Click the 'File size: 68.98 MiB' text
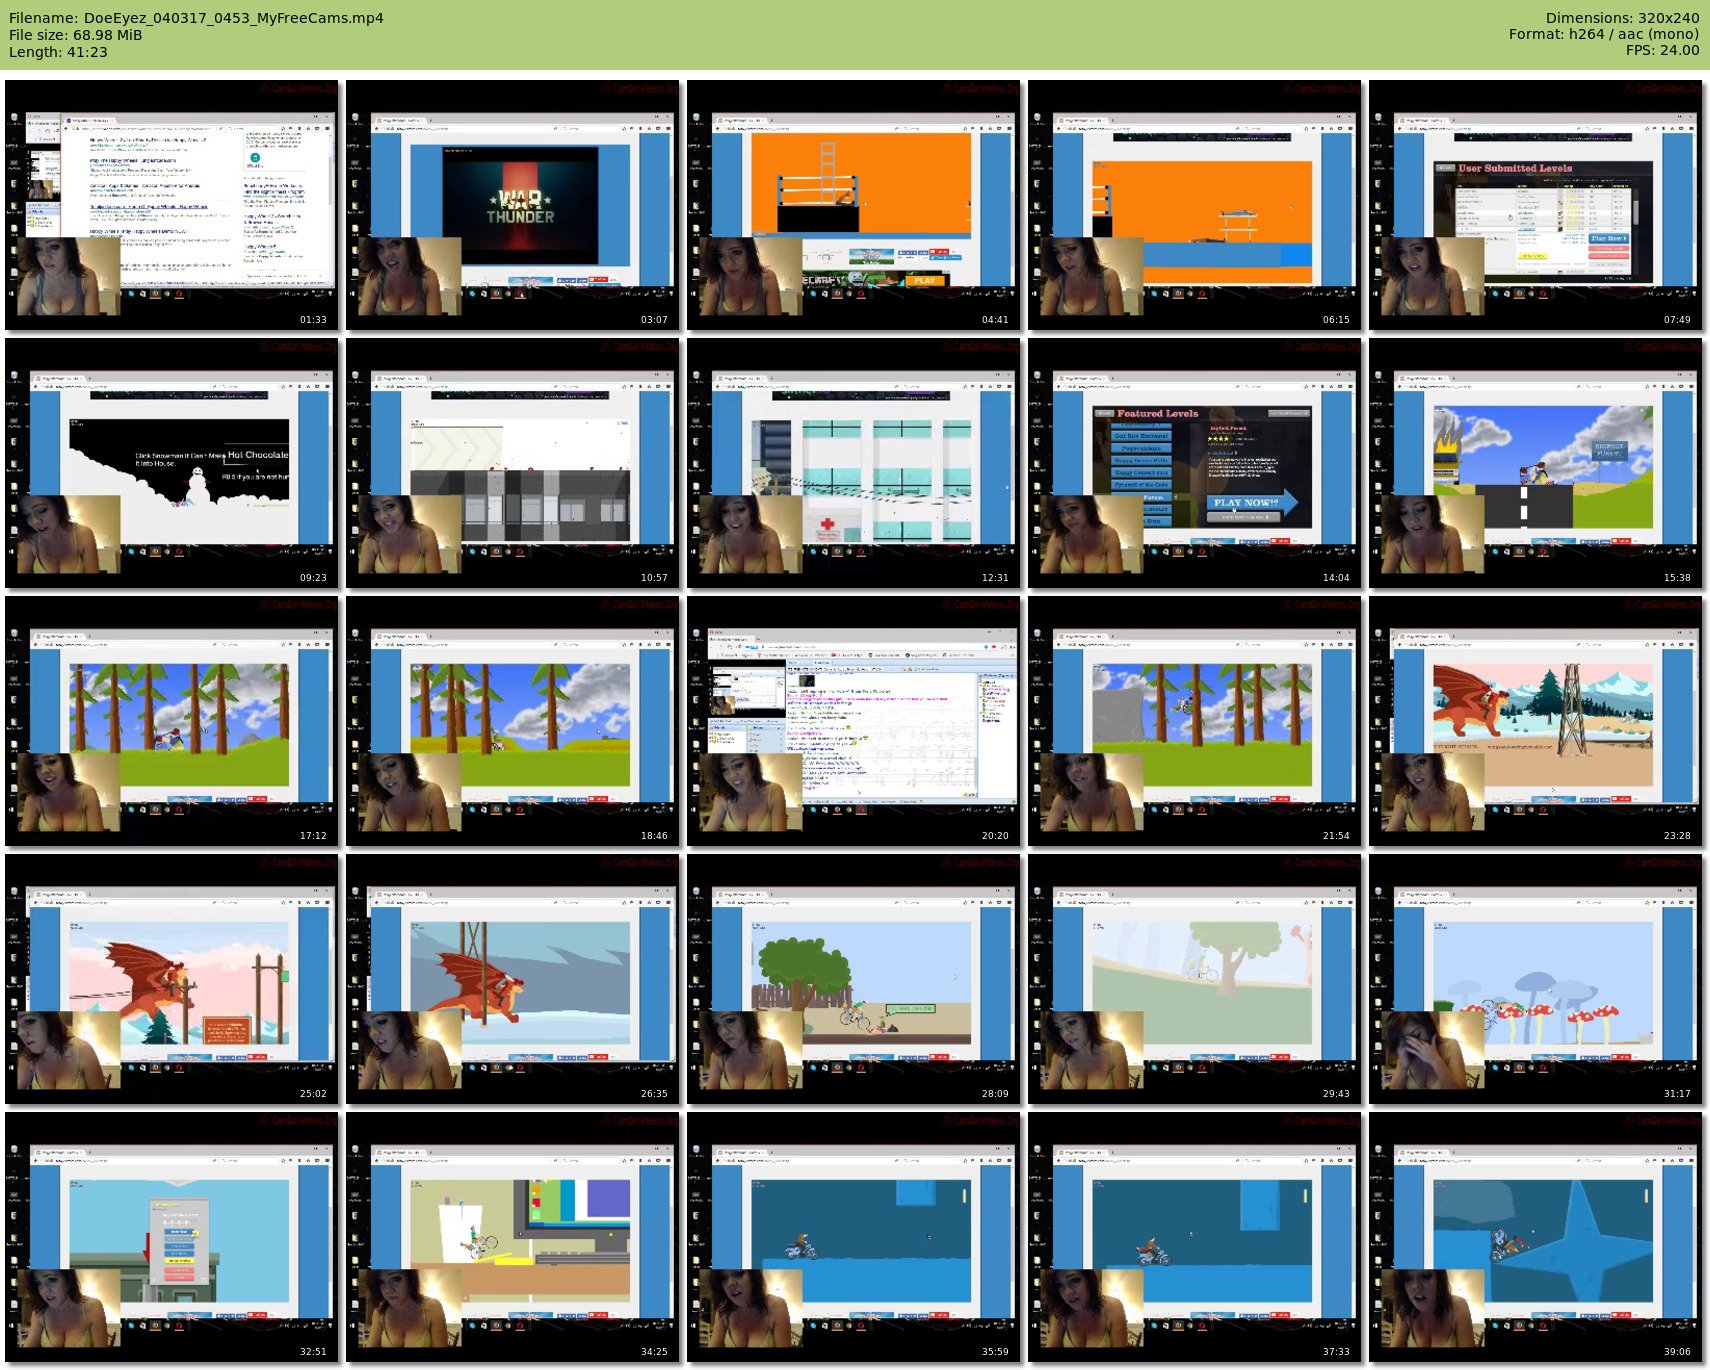This screenshot has height=1370, width=1710. 76,35
